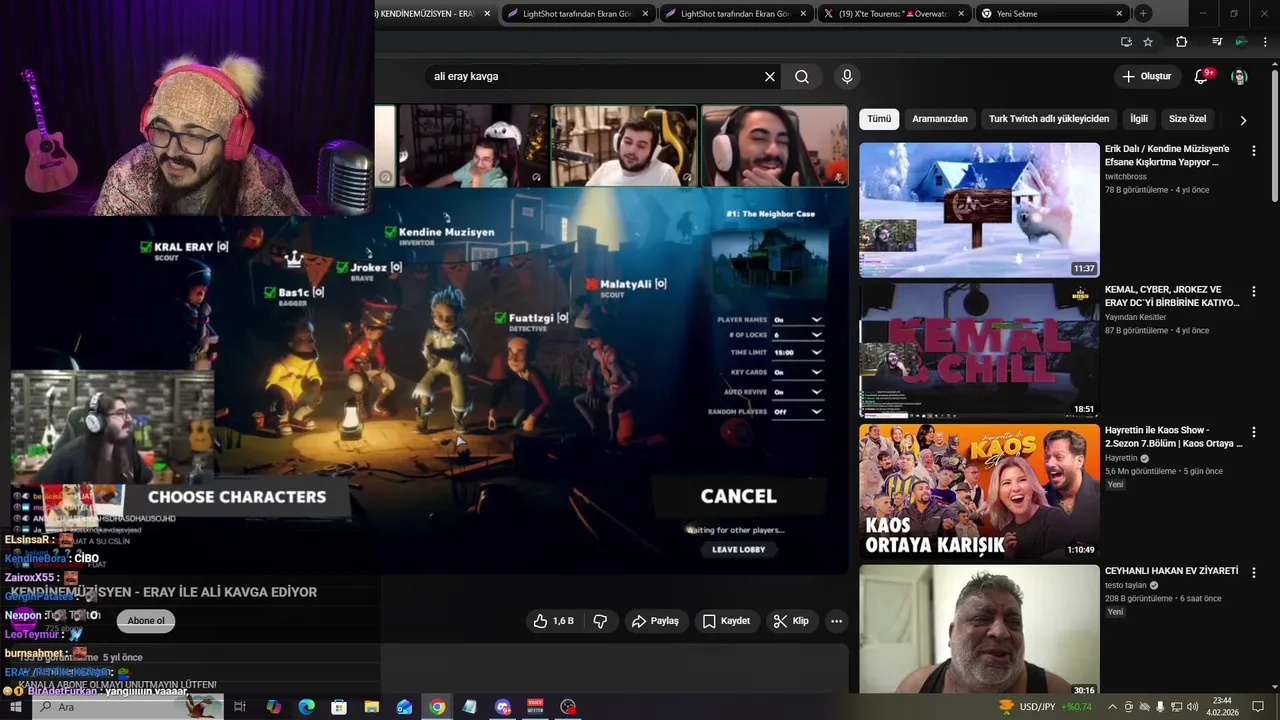Image resolution: width=1280 pixels, height=720 pixels.
Task: Show next filter chips with arrow
Action: pyautogui.click(x=1243, y=120)
